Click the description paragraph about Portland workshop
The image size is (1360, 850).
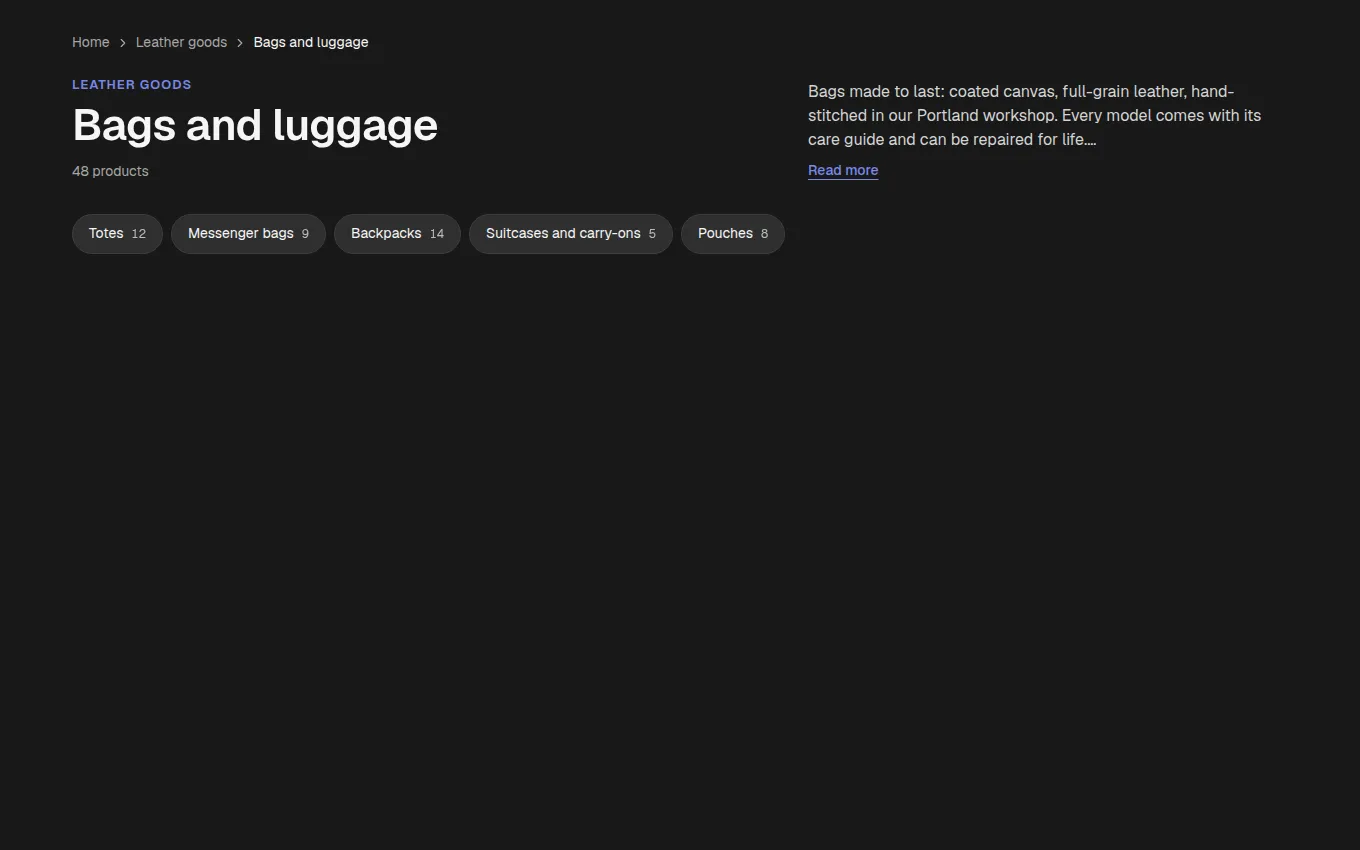click(1035, 115)
